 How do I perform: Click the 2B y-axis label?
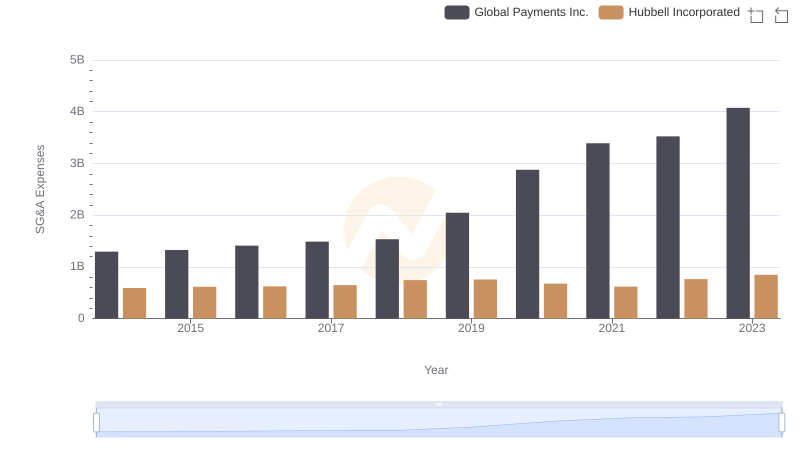pos(77,215)
